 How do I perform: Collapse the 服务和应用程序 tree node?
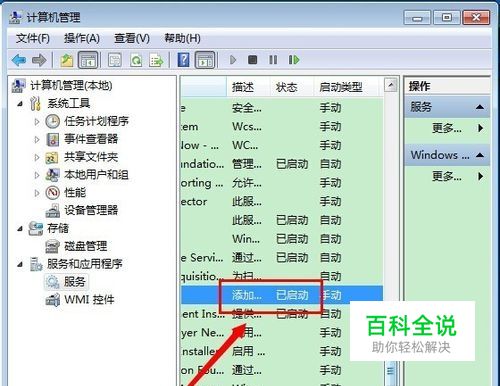coord(21,265)
